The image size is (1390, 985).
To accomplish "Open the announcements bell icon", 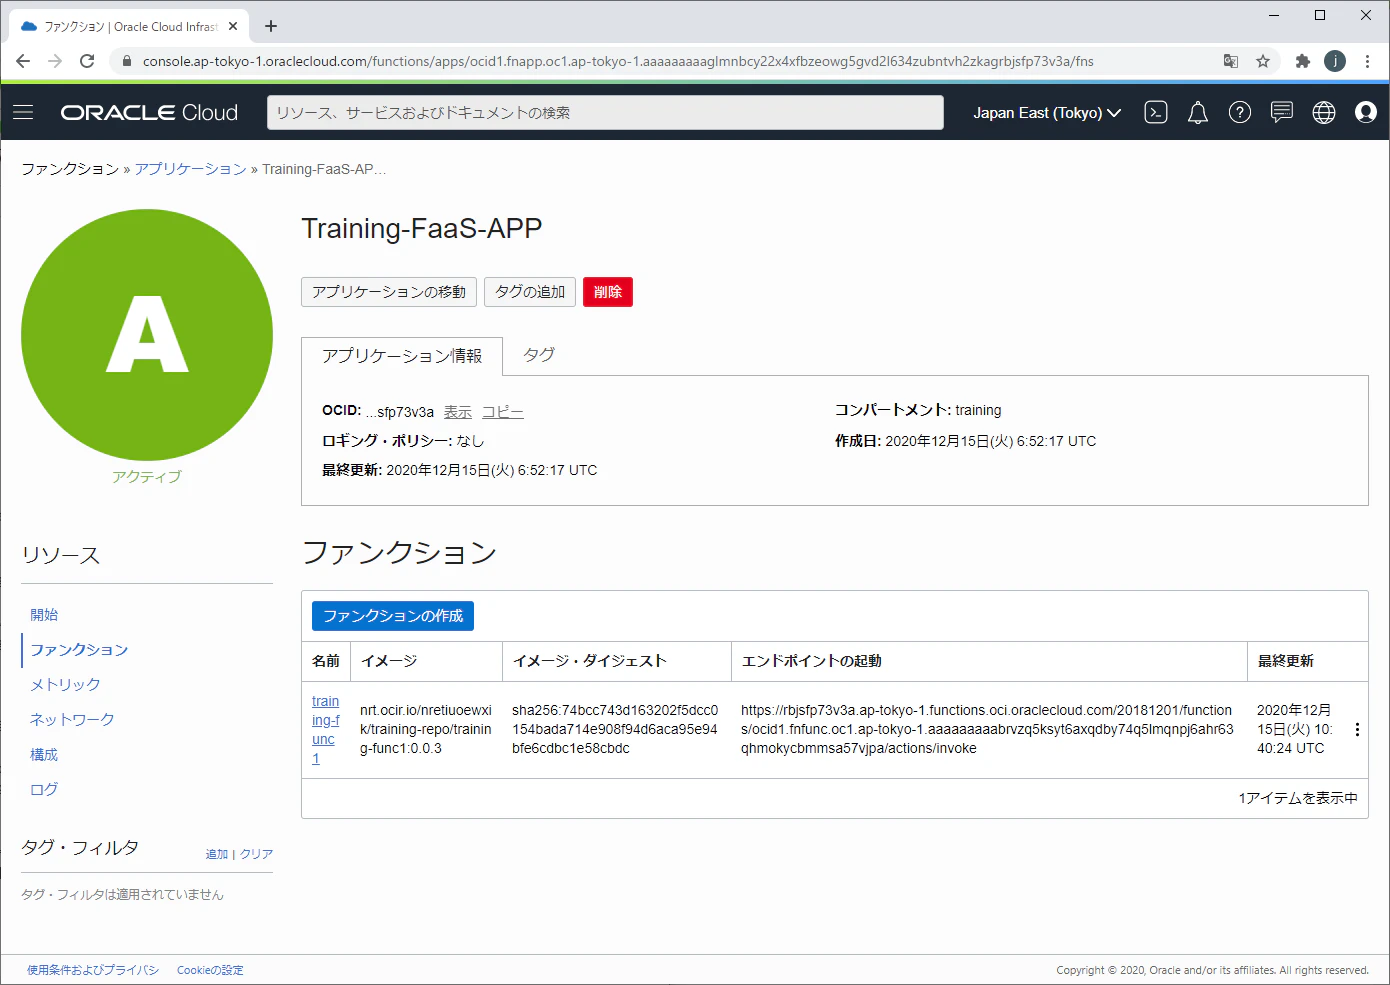I will pyautogui.click(x=1198, y=112).
